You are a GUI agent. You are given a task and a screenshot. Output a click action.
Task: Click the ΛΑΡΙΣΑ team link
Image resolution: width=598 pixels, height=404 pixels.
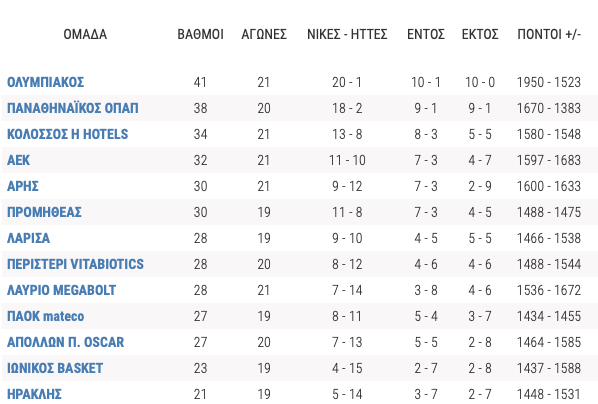point(28,238)
